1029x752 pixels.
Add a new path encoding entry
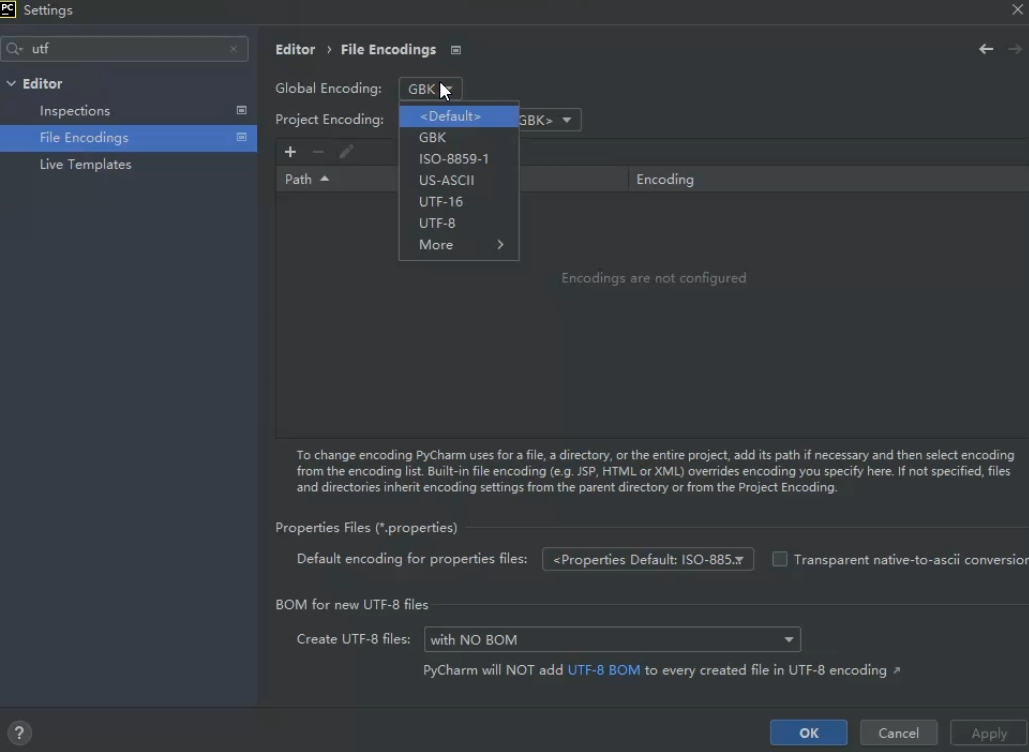[x=290, y=152]
